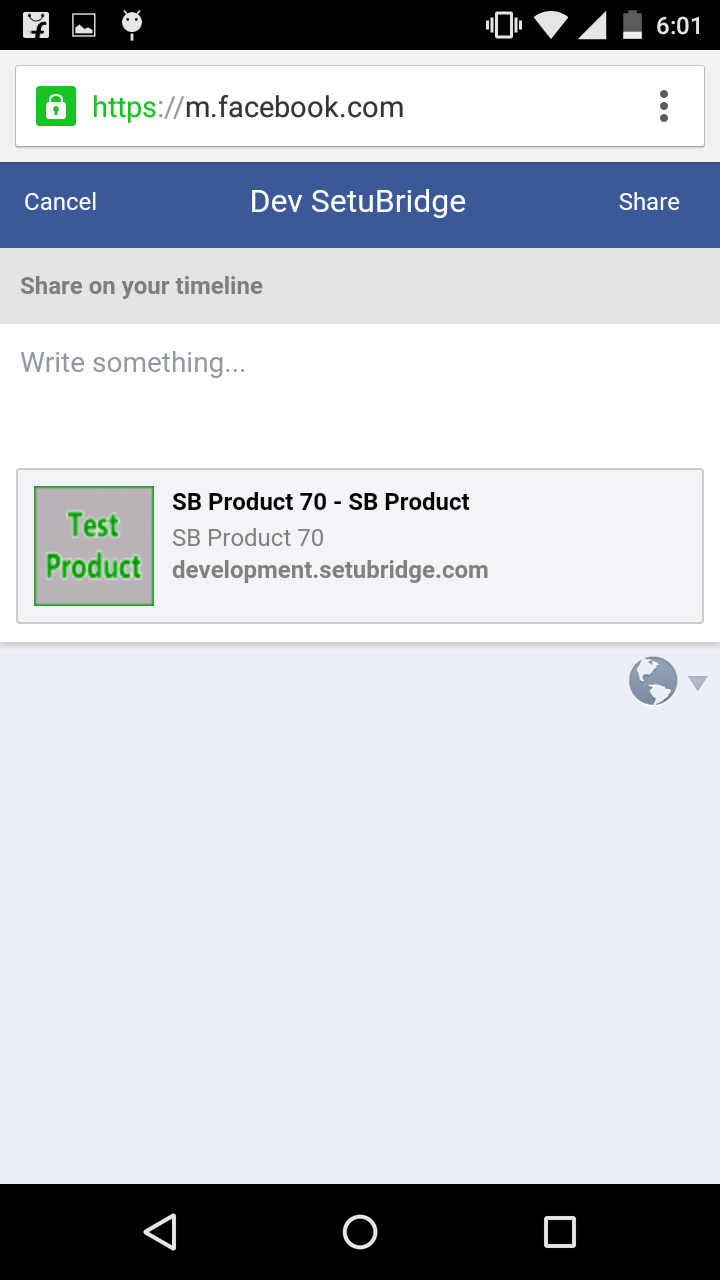Tap the battery status icon
720x1280 pixels.
coord(632,25)
